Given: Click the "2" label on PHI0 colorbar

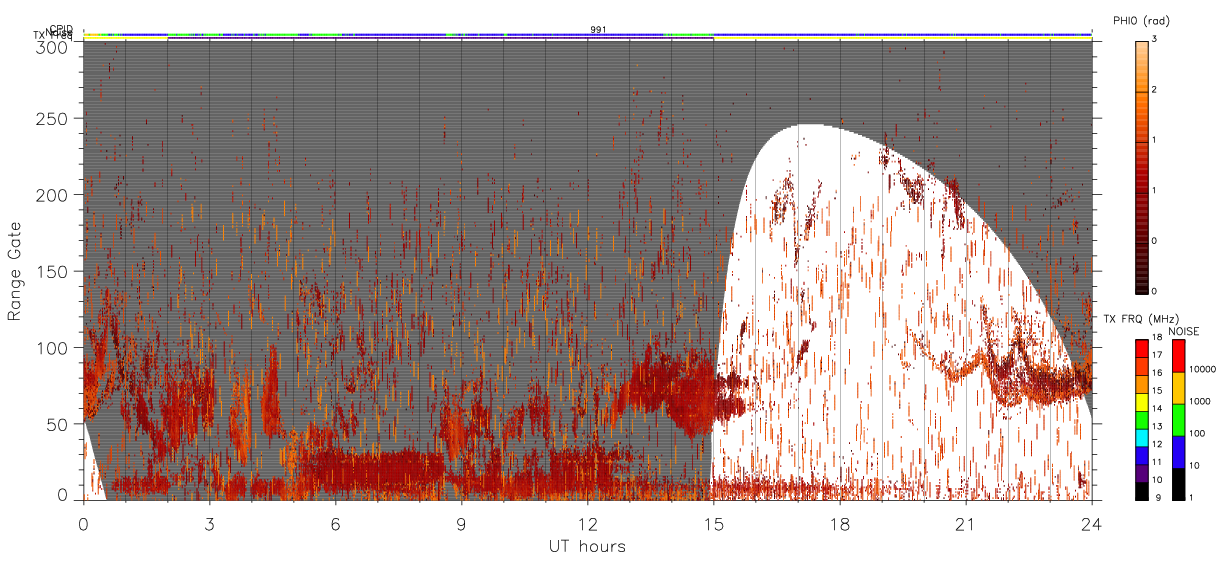Looking at the screenshot, I should tap(1153, 91).
